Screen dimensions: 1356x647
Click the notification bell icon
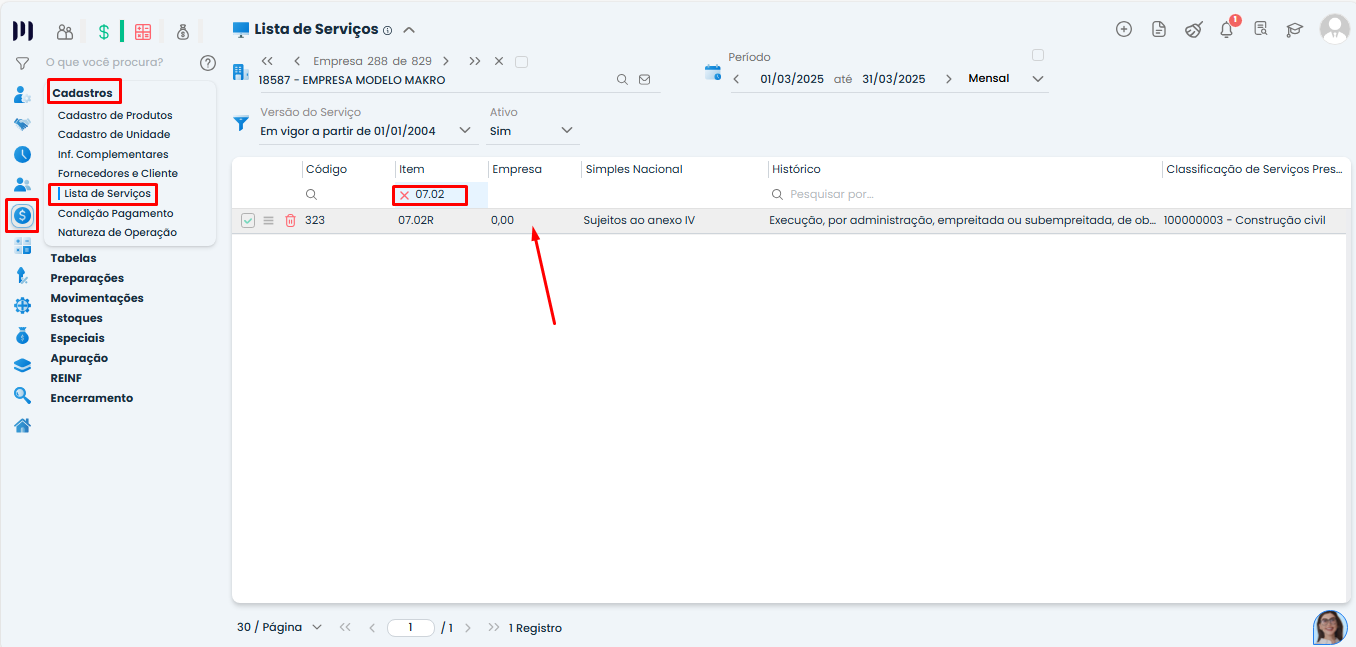coord(1226,30)
